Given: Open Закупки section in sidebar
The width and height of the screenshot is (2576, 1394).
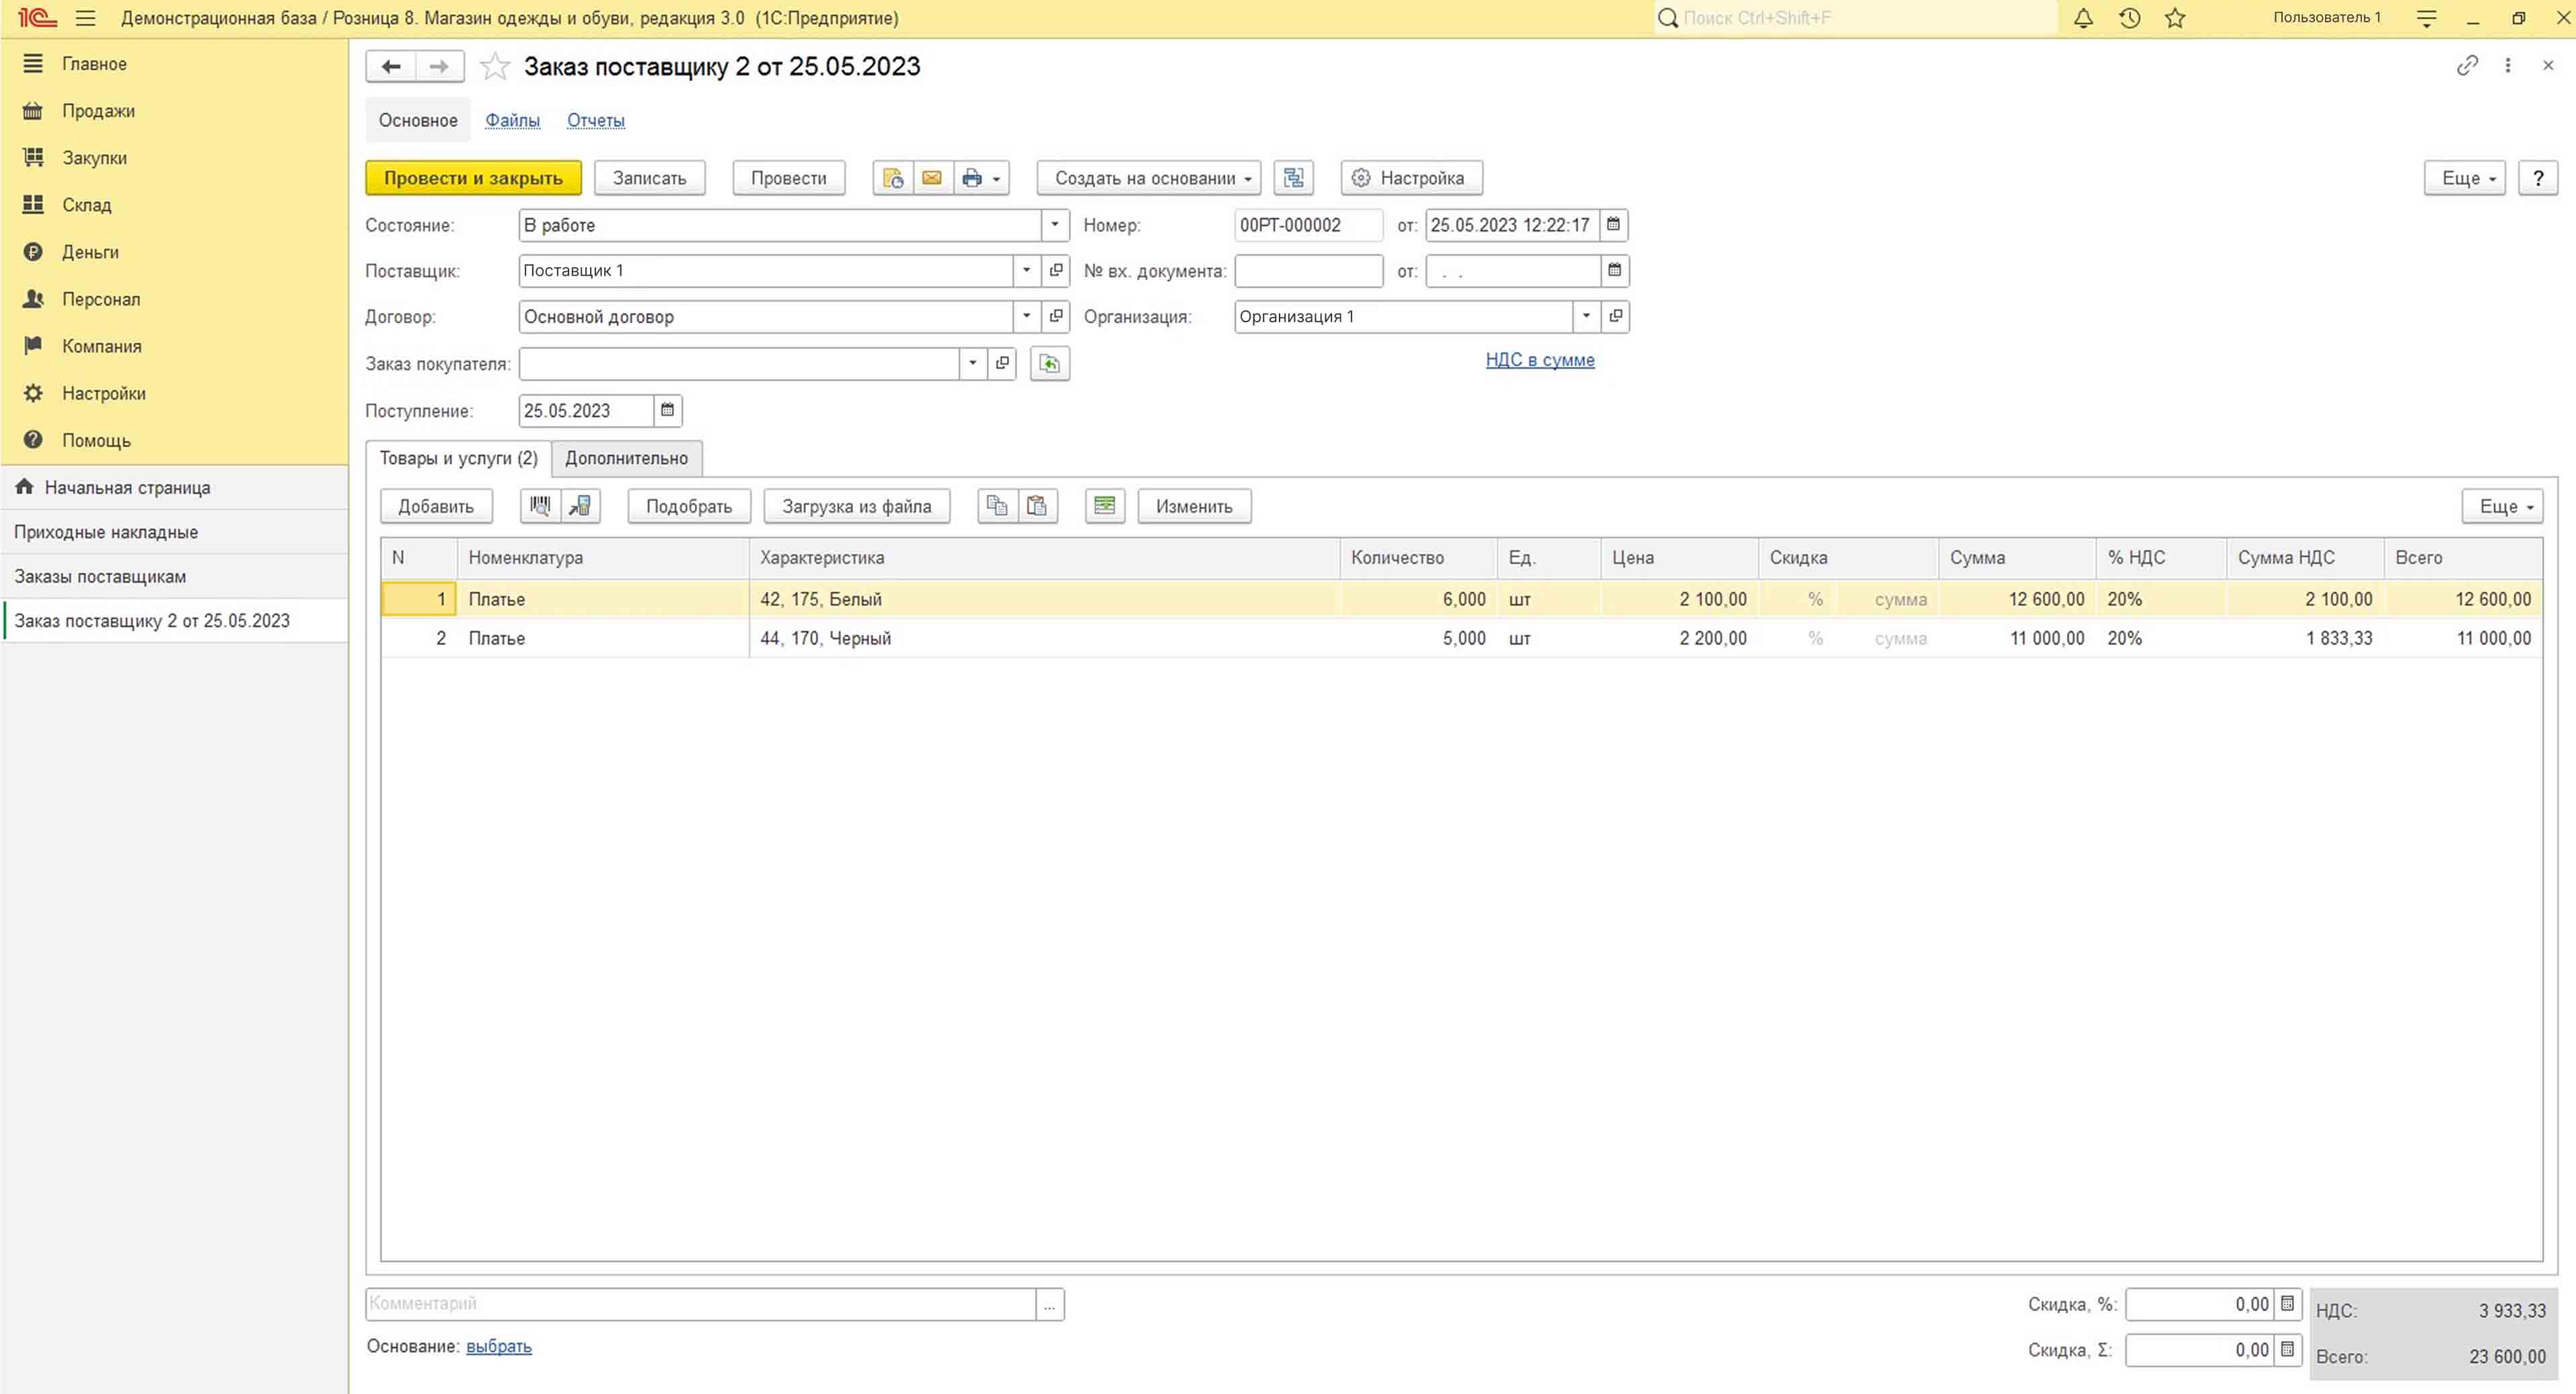Looking at the screenshot, I should 94,158.
